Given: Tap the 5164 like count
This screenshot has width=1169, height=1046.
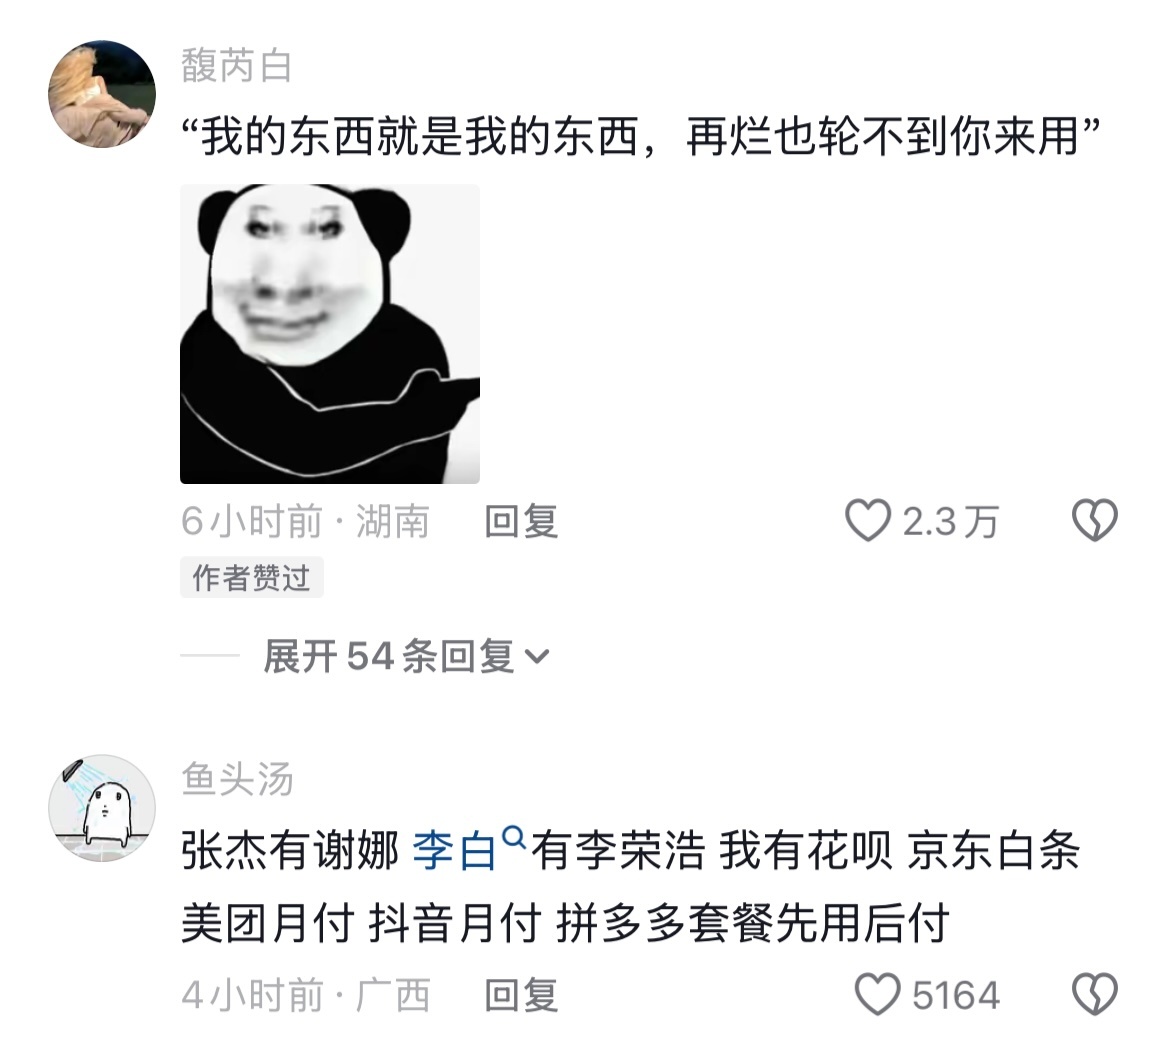Looking at the screenshot, I should (956, 995).
